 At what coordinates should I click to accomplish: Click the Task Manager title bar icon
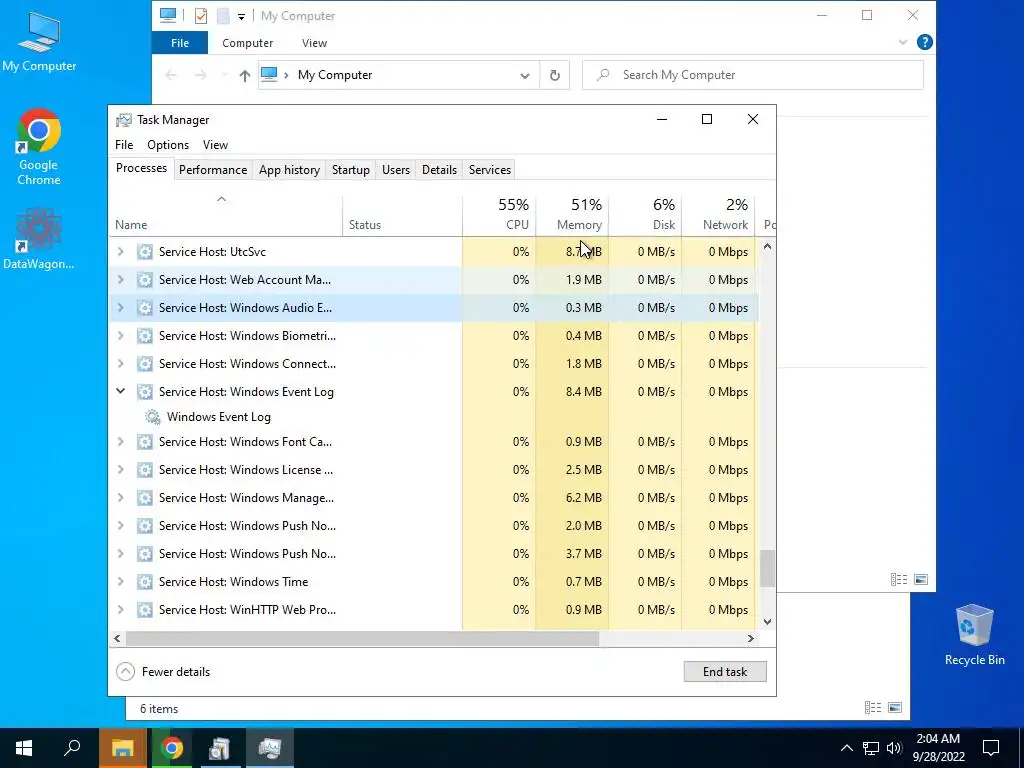pyautogui.click(x=123, y=120)
